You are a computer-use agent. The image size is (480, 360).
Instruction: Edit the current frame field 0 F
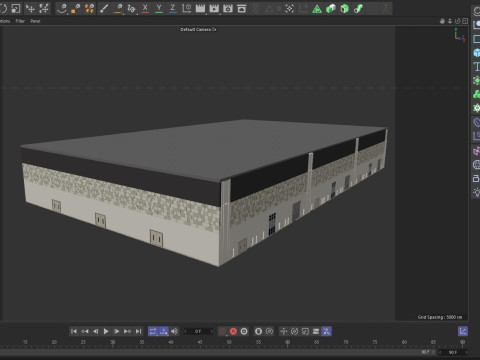coord(198,331)
